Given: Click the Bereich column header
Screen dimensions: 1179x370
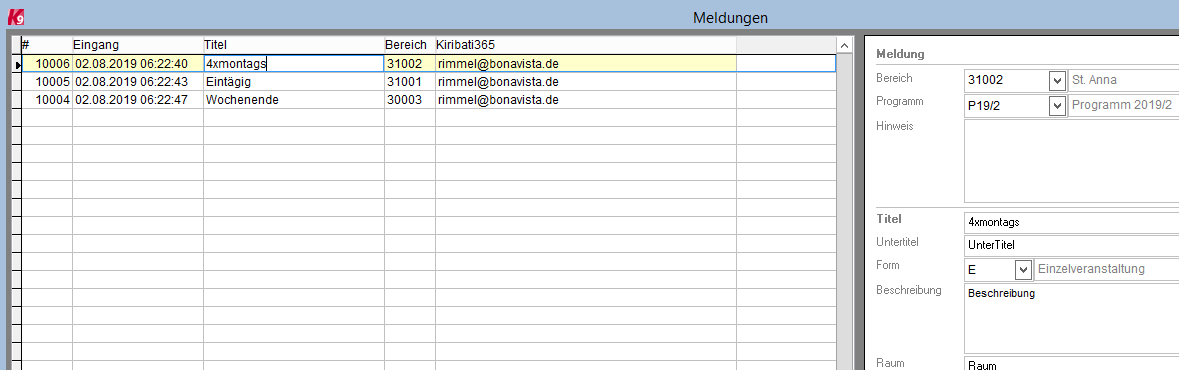Looking at the screenshot, I should (x=410, y=45).
